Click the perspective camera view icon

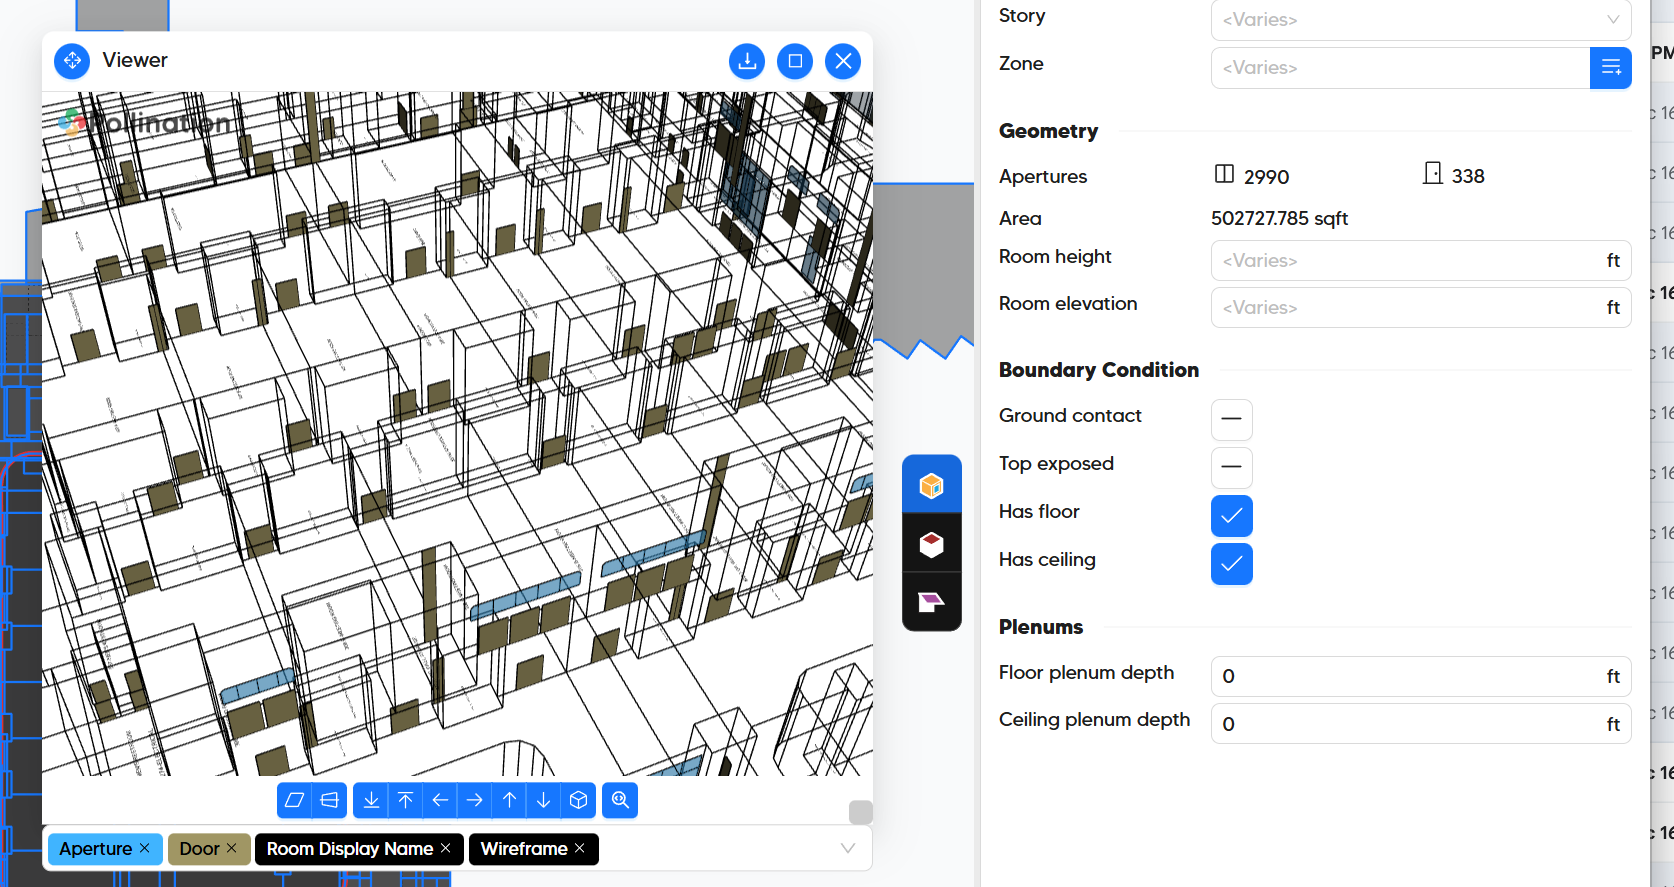pos(329,800)
